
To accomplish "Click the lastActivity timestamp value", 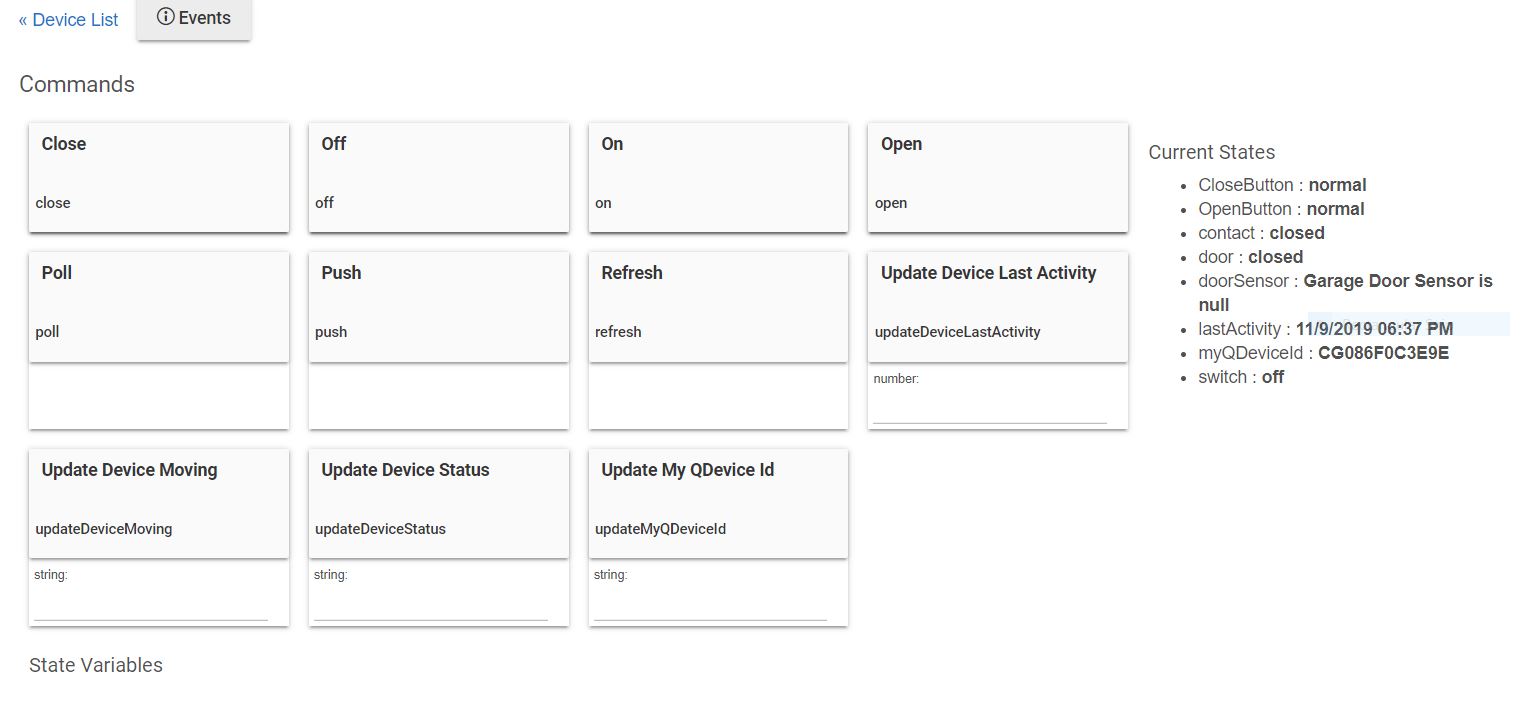I will coord(1374,329).
